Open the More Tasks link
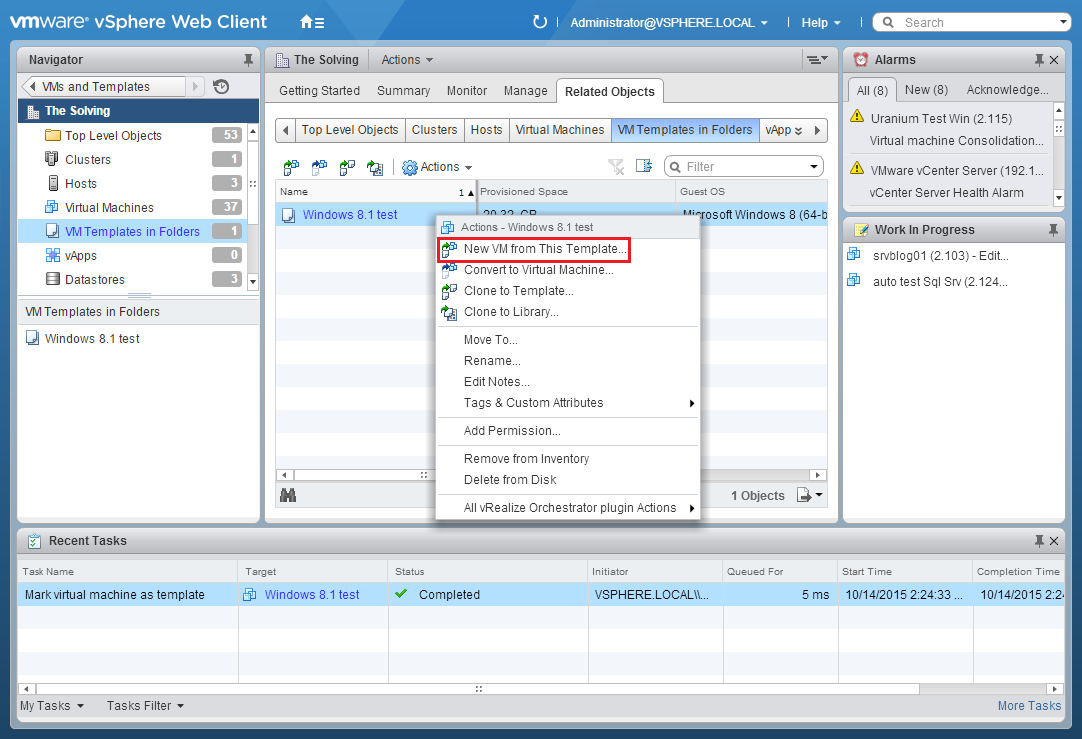This screenshot has height=739, width=1082. tap(1029, 706)
